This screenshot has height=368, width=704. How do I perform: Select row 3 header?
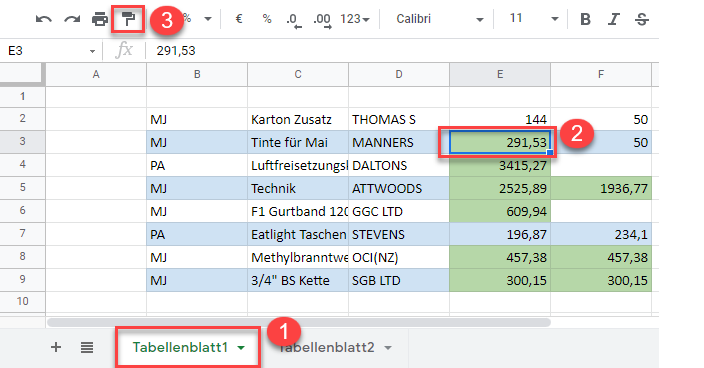pyautogui.click(x=22, y=142)
